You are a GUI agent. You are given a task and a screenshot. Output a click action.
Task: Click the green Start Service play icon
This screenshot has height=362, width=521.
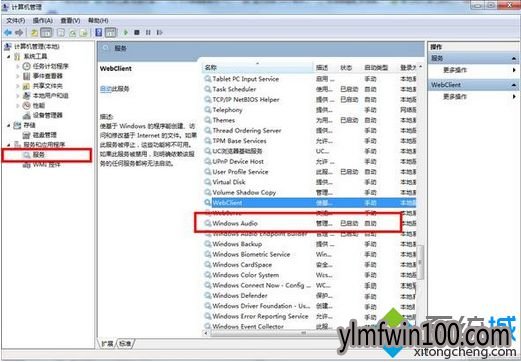[x=126, y=32]
